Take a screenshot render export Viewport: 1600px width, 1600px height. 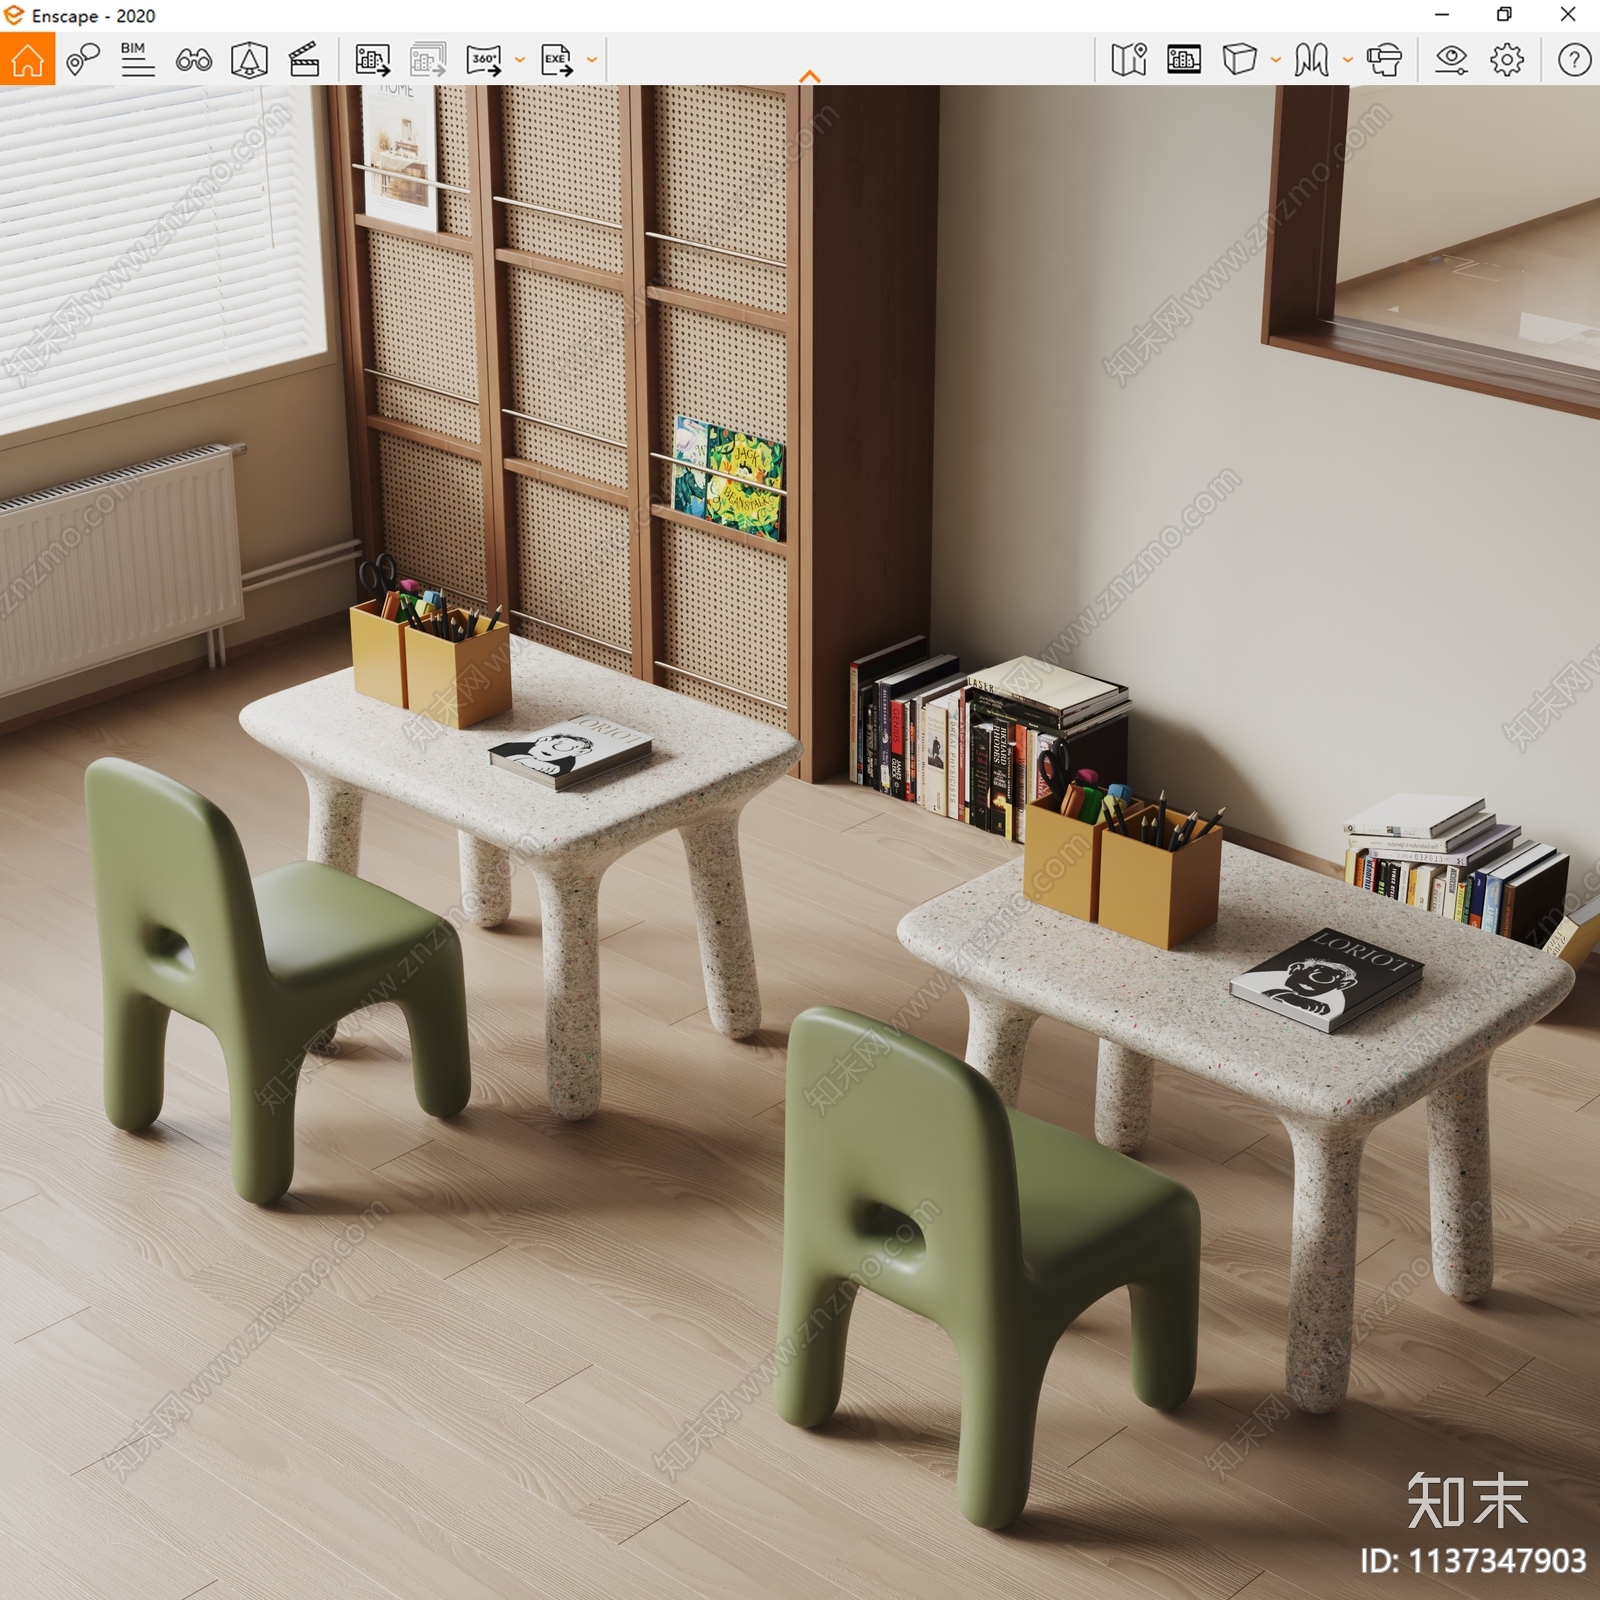click(x=372, y=60)
